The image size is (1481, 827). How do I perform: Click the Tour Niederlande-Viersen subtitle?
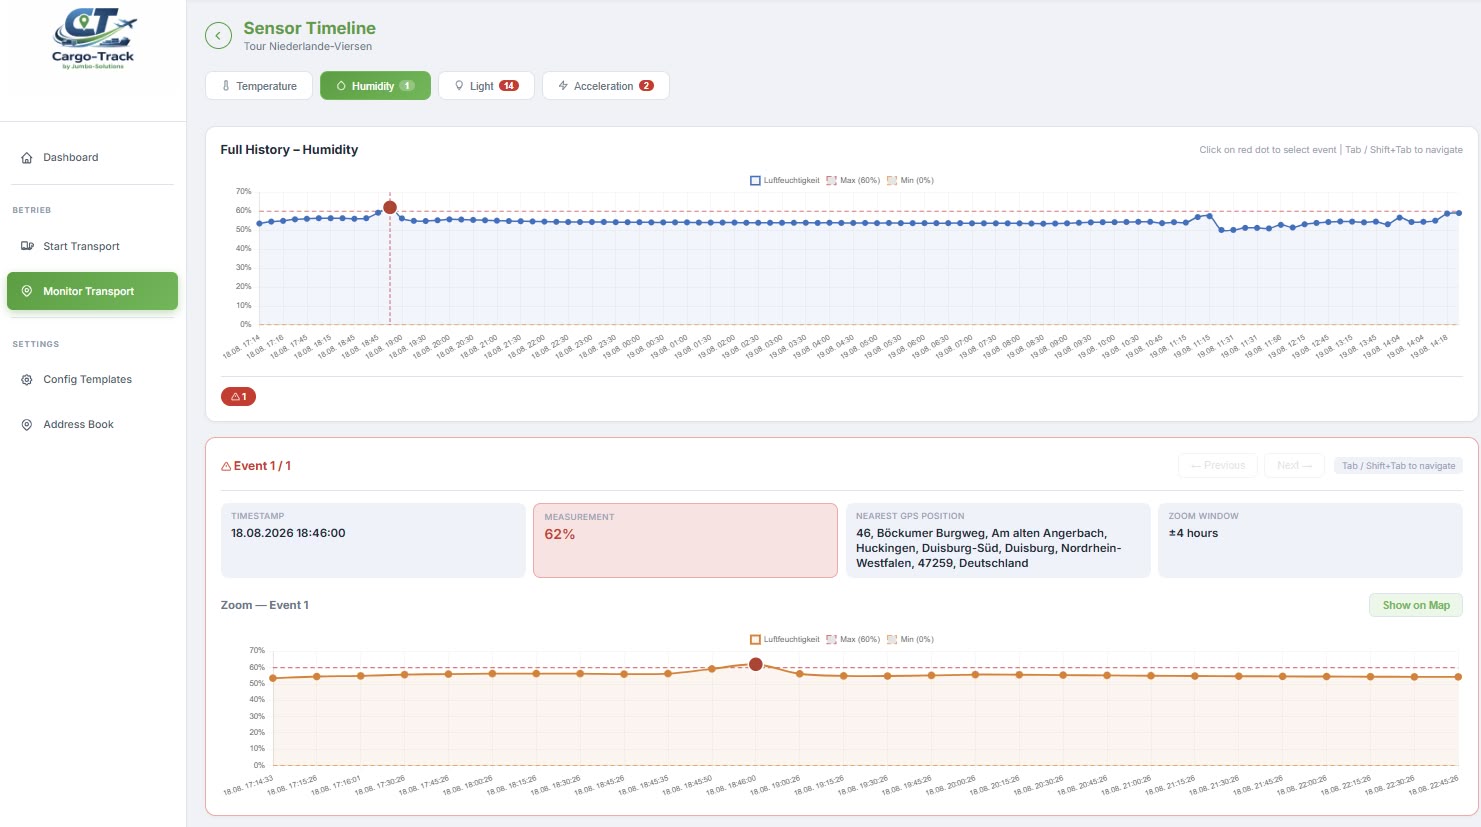(x=308, y=46)
